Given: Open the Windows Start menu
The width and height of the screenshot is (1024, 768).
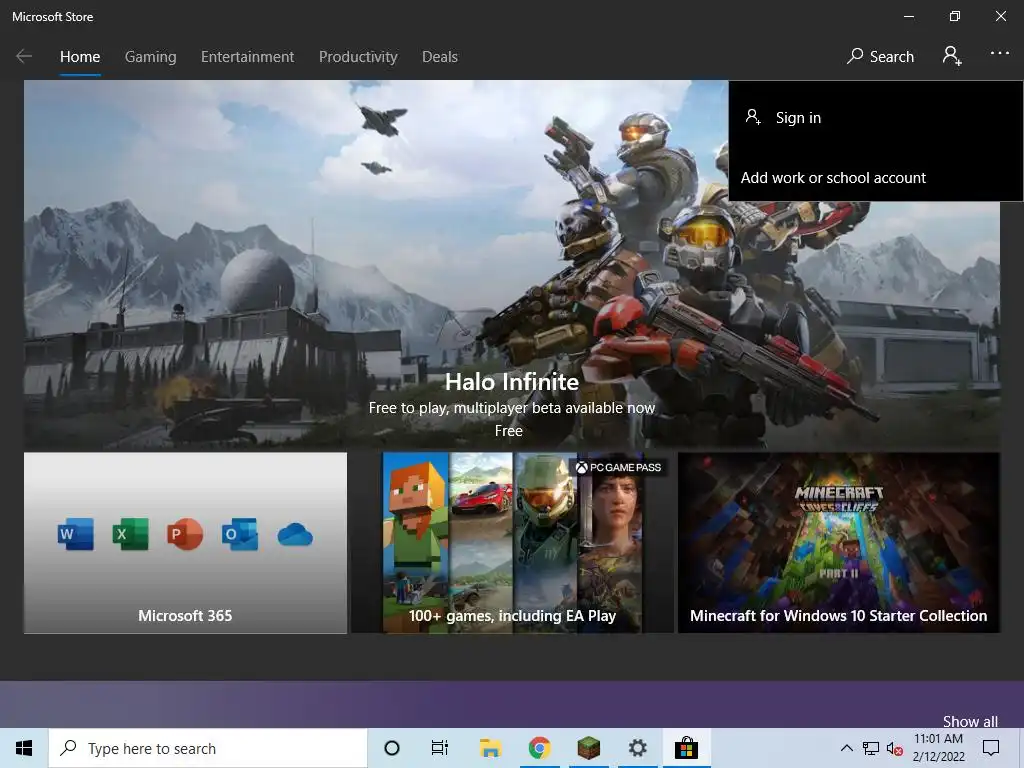Looking at the screenshot, I should click(x=24, y=748).
